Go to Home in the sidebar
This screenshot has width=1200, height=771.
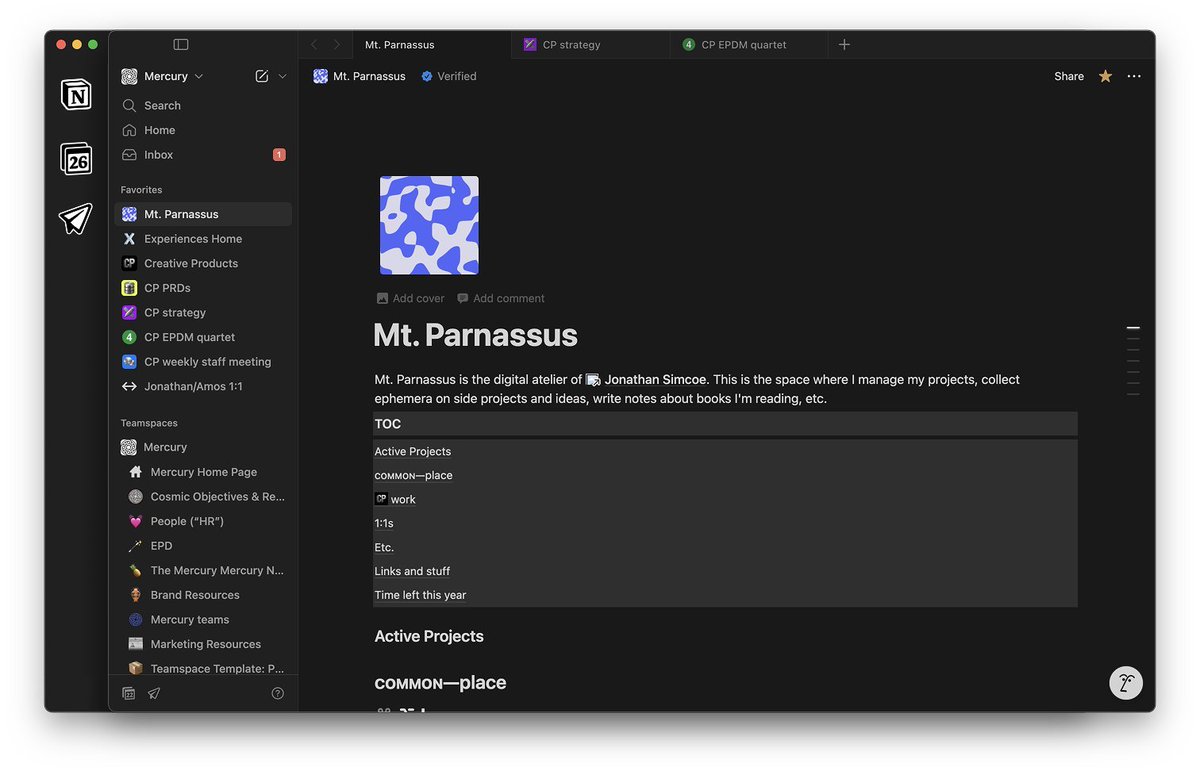pos(157,129)
